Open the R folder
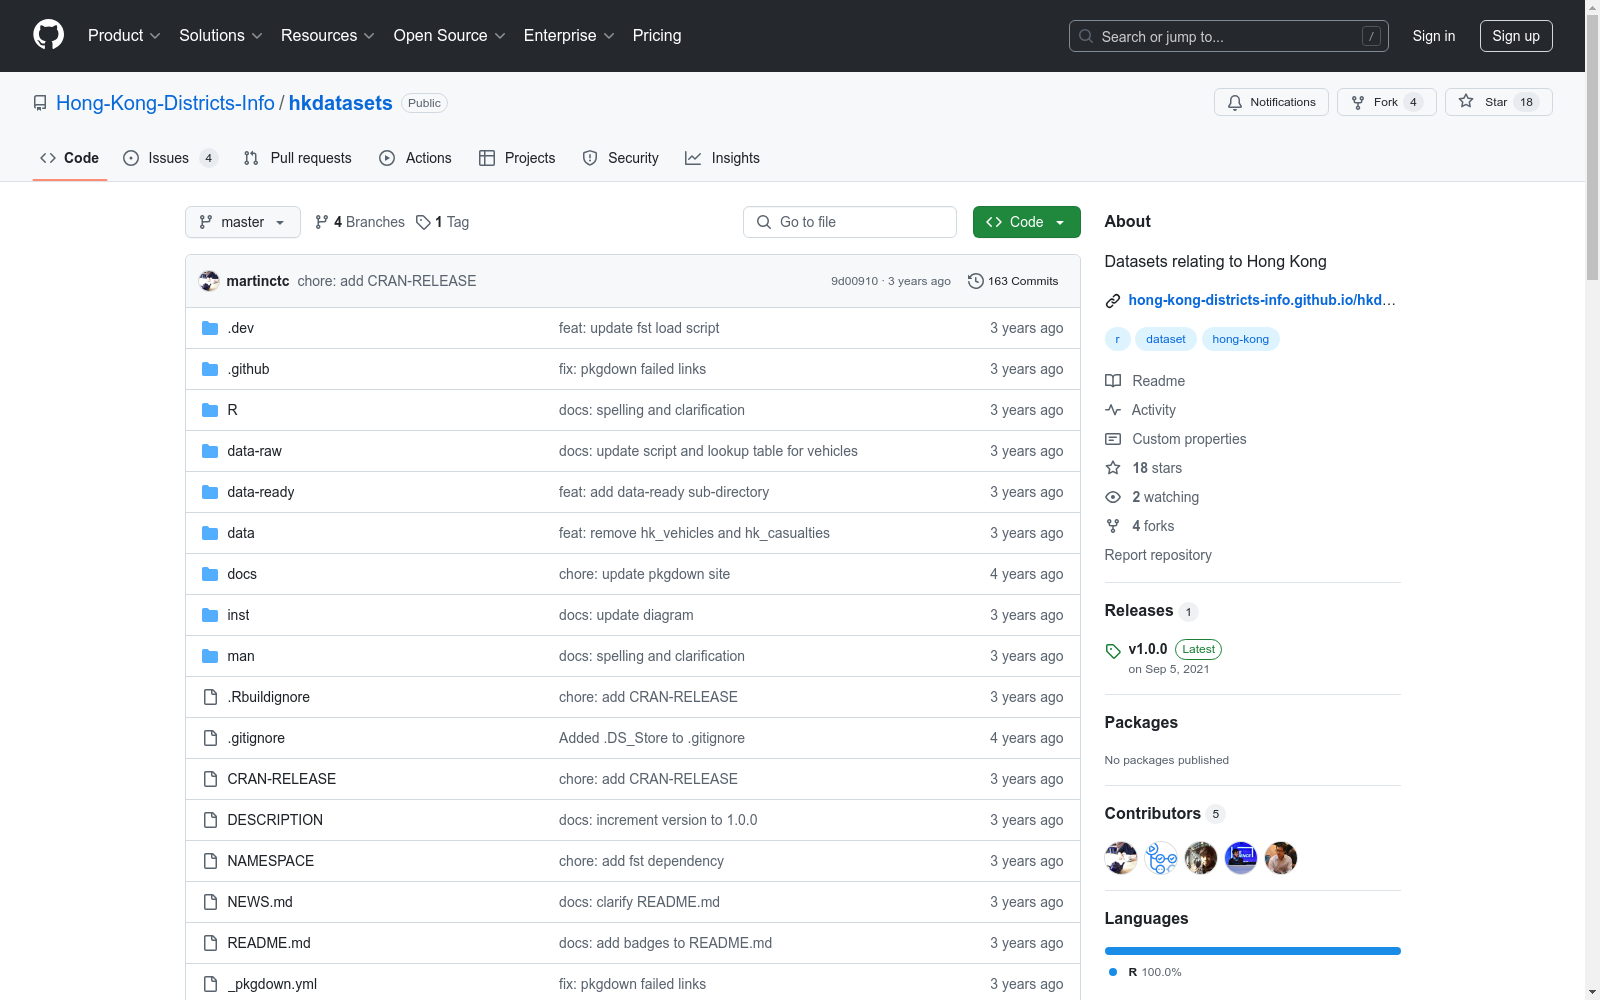1600x1000 pixels. 232,410
